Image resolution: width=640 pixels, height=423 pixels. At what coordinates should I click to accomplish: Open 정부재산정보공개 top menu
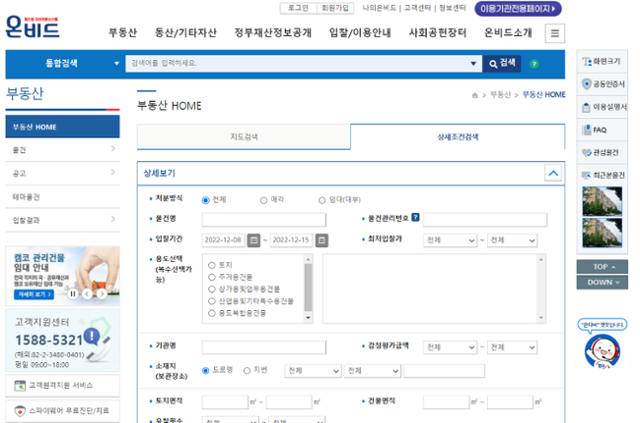point(273,33)
